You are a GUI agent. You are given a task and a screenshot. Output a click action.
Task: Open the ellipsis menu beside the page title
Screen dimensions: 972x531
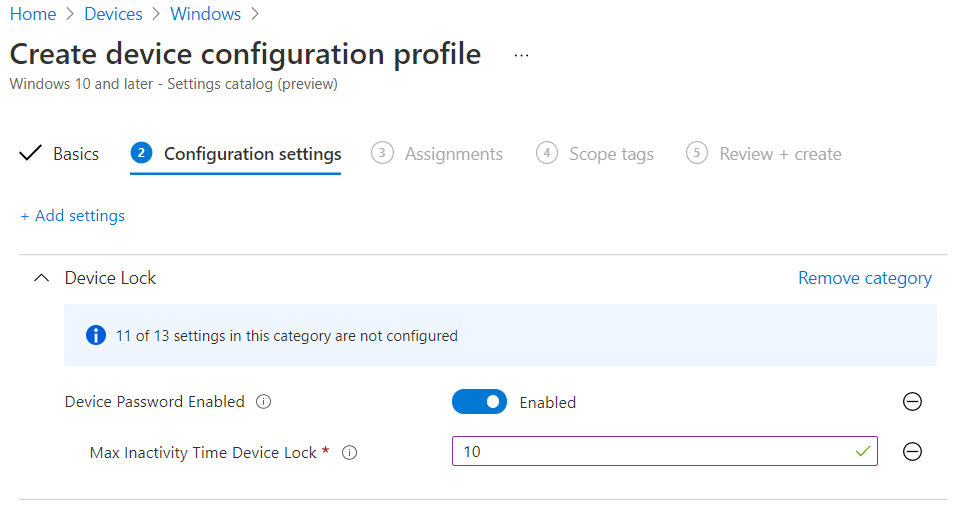pos(521,56)
